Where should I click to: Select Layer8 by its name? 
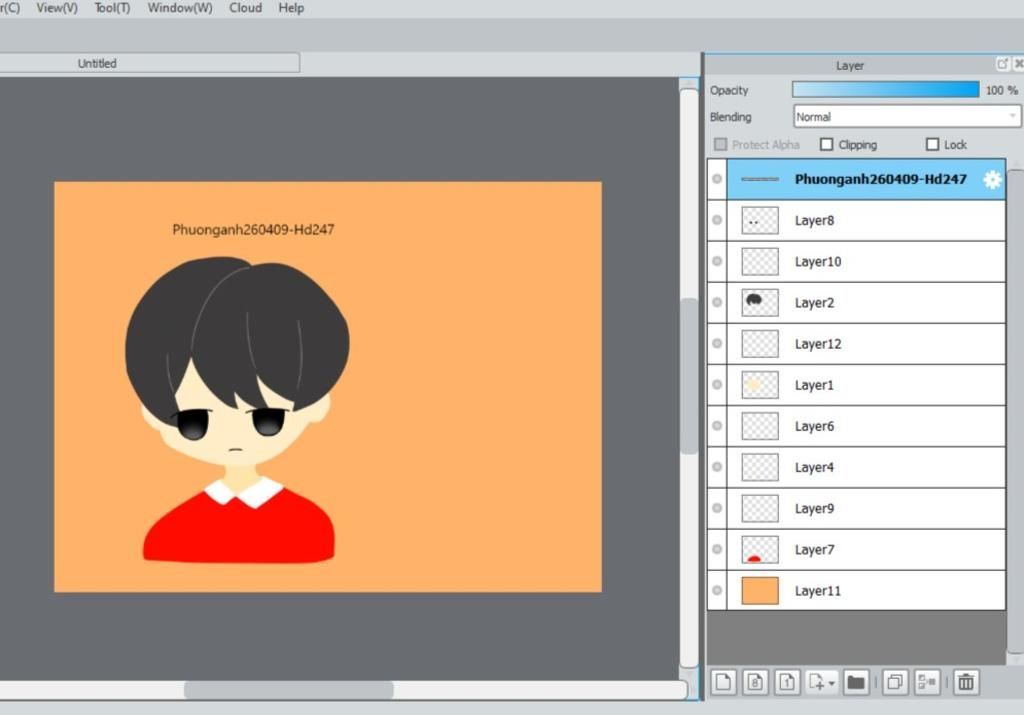[814, 221]
